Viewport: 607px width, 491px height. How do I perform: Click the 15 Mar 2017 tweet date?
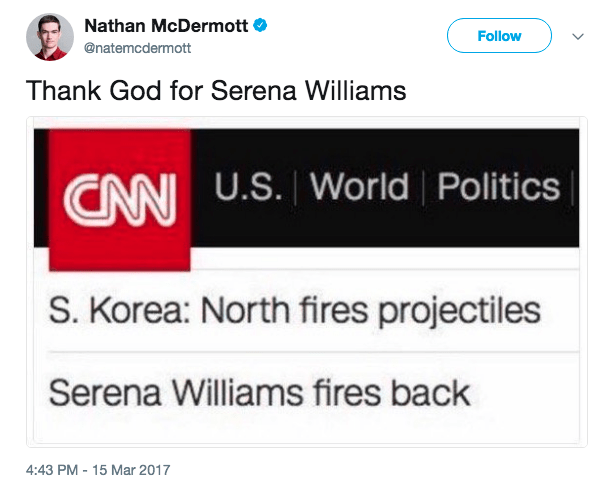[x=135, y=468]
